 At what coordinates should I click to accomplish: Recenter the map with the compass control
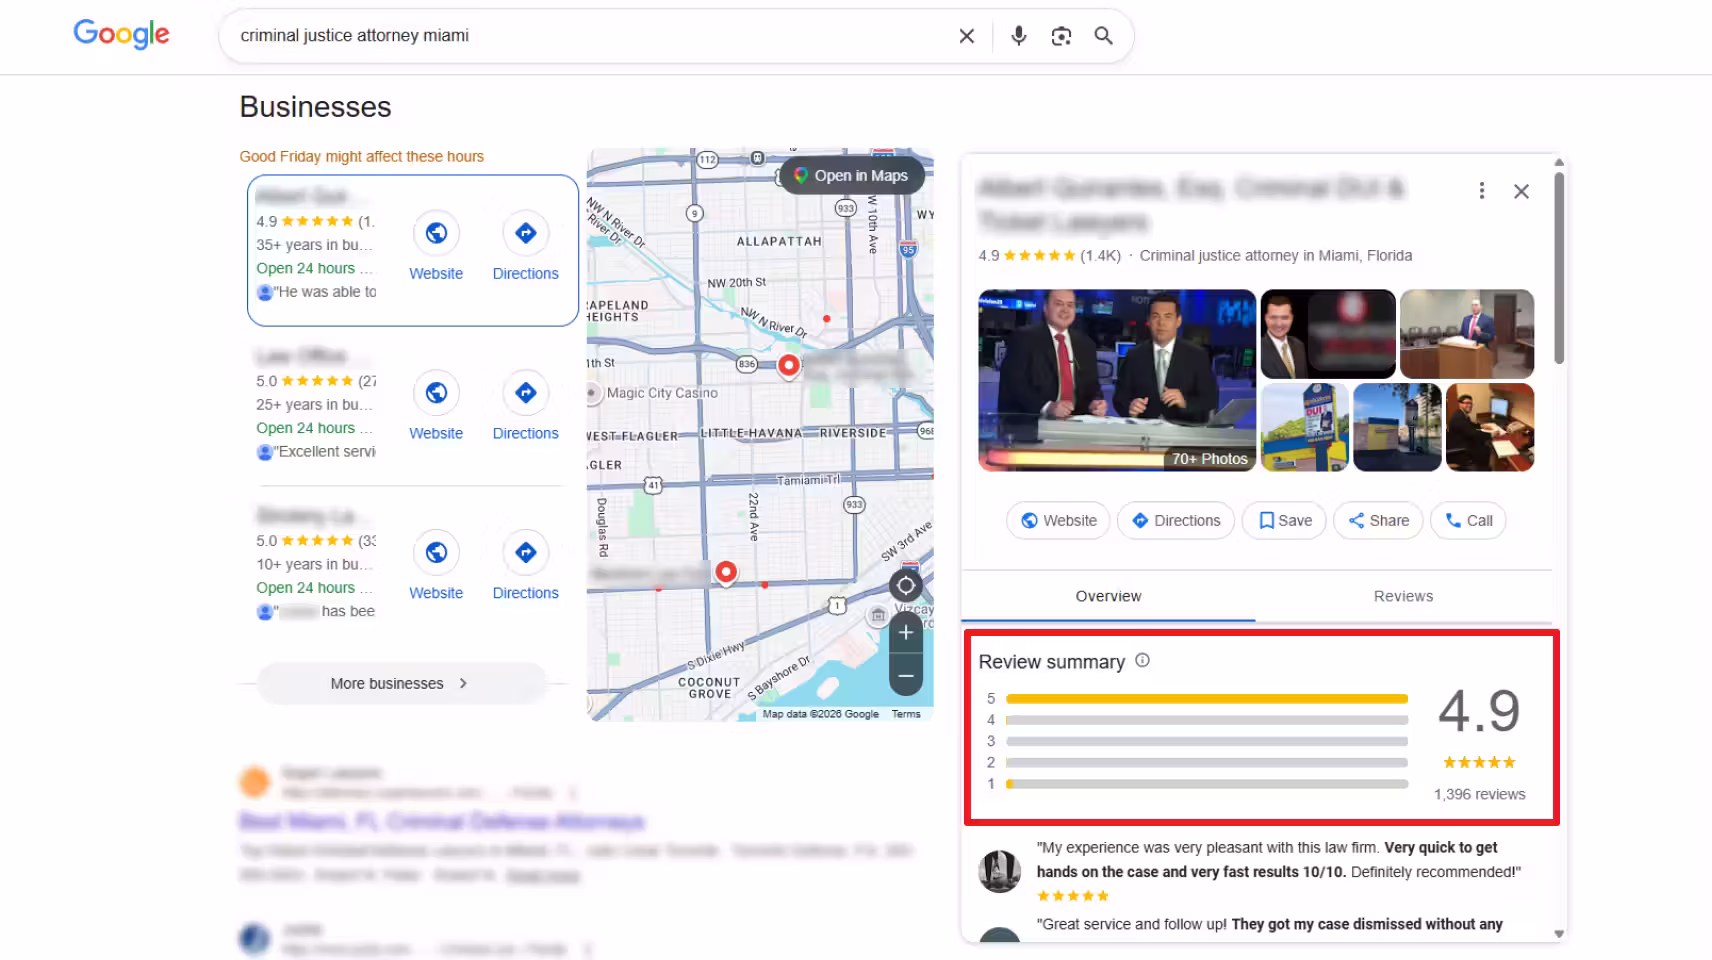905,585
